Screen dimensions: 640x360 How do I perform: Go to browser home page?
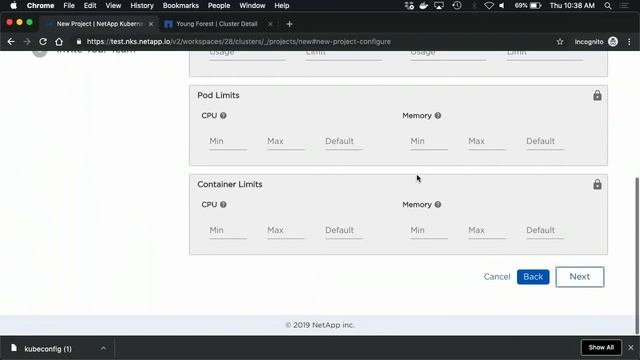click(59, 42)
